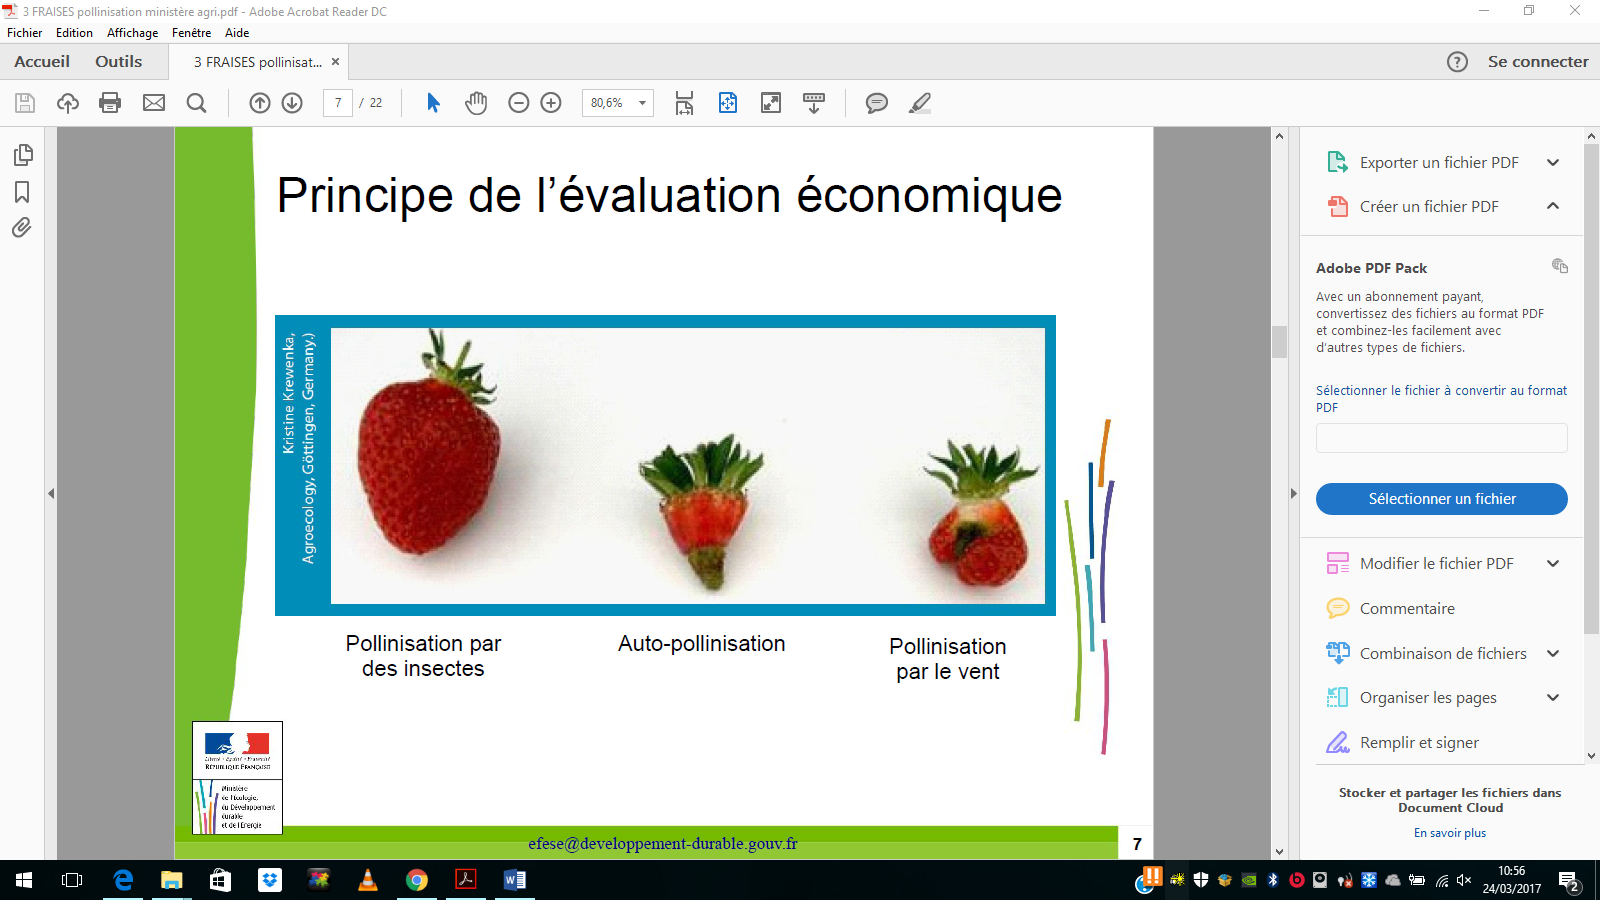Open the attachments paperclip panel

tap(22, 228)
